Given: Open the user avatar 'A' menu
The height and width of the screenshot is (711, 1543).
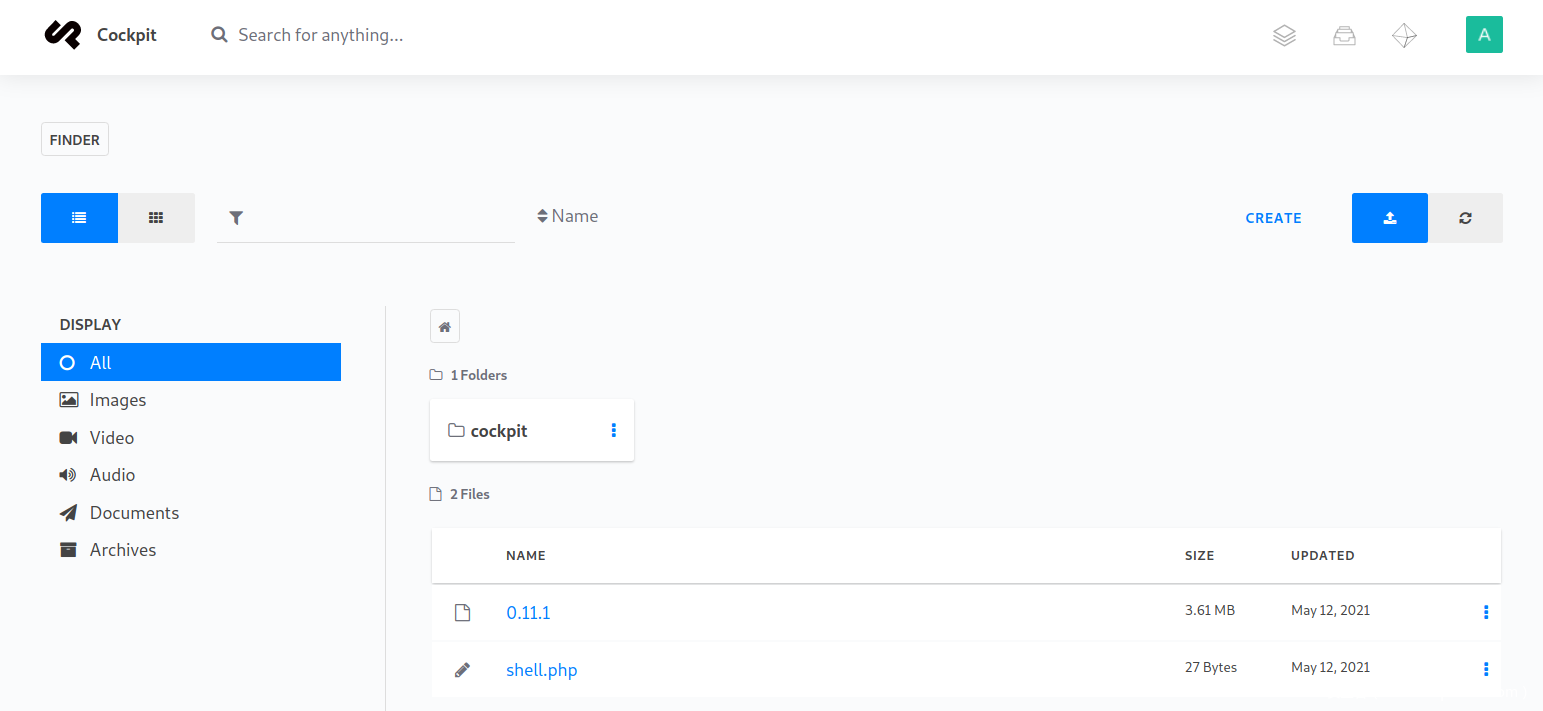Looking at the screenshot, I should pyautogui.click(x=1484, y=35).
